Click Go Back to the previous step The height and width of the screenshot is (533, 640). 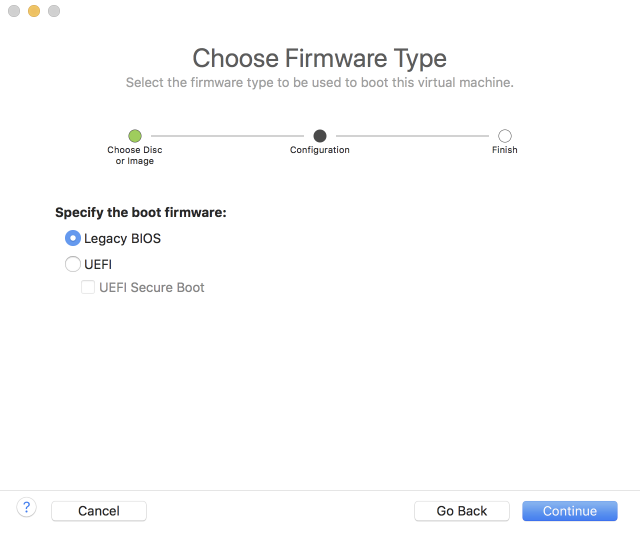coord(462,511)
